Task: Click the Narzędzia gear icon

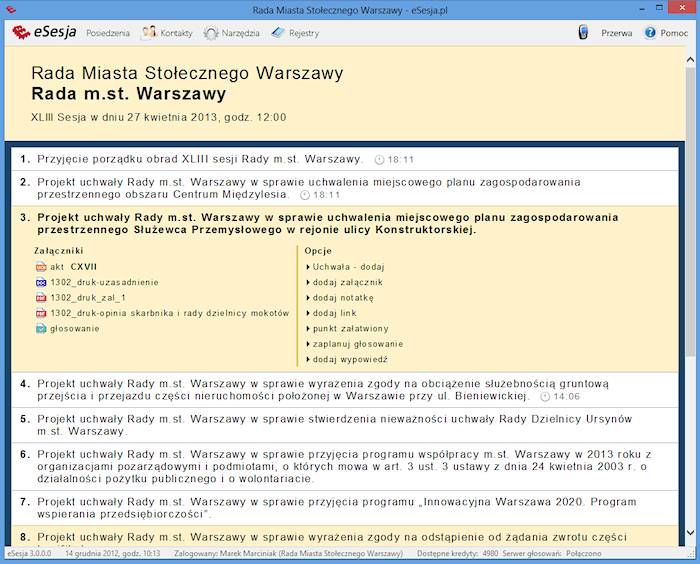Action: (211, 33)
